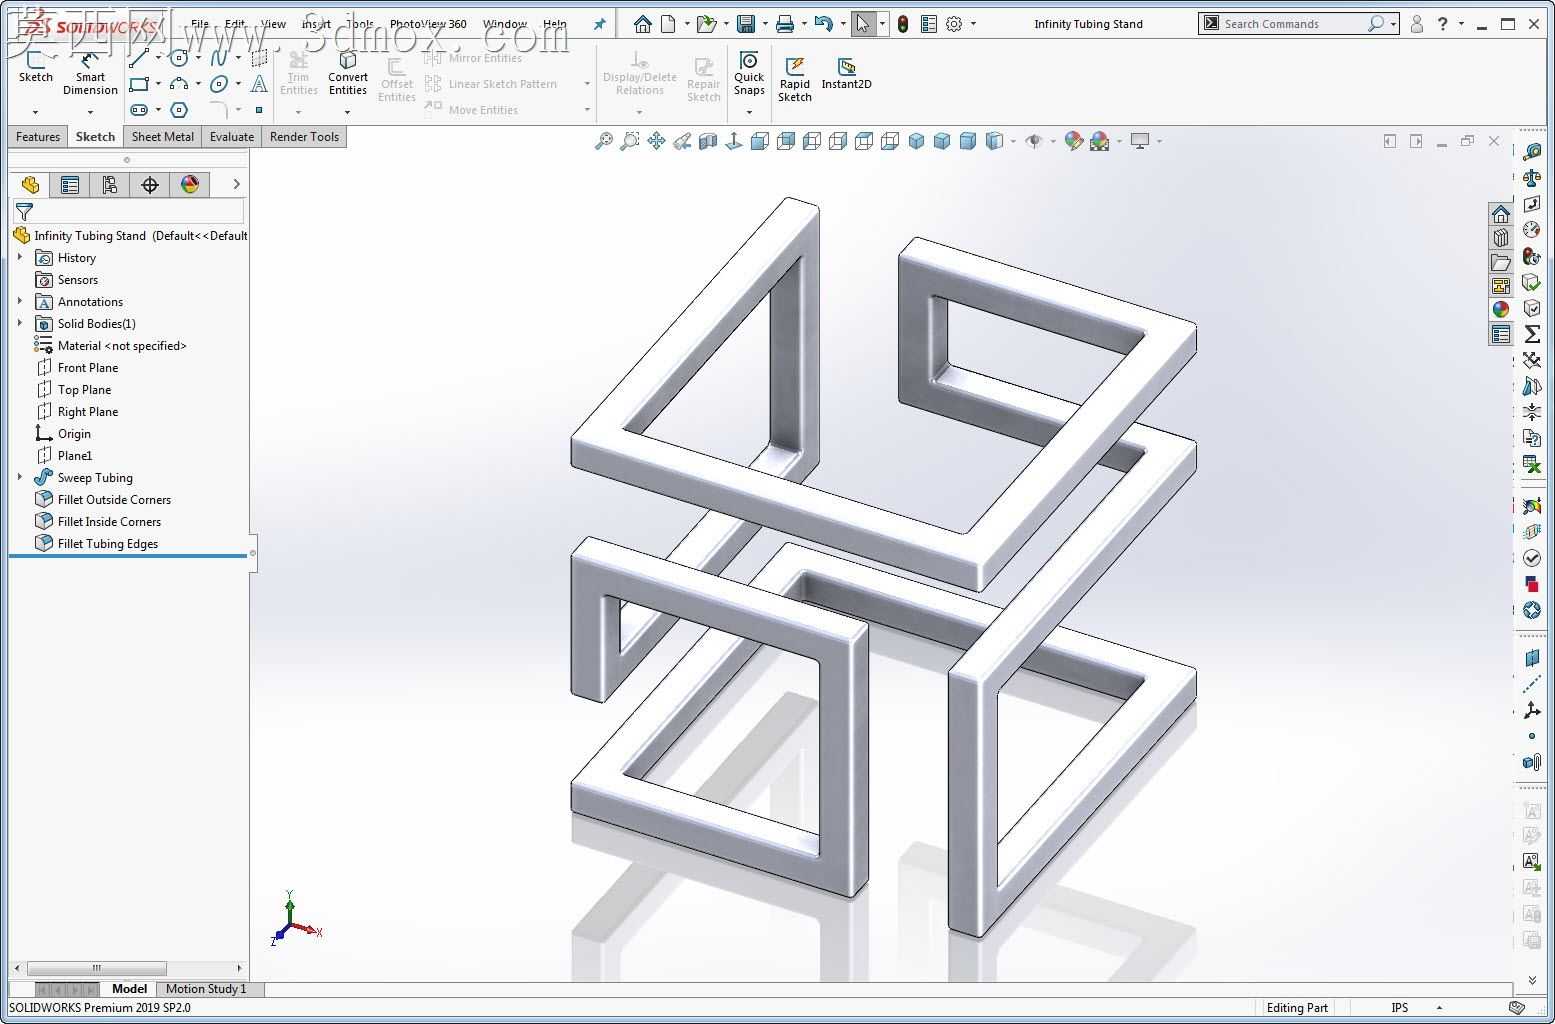
Task: Open the File menu
Action: 200,24
